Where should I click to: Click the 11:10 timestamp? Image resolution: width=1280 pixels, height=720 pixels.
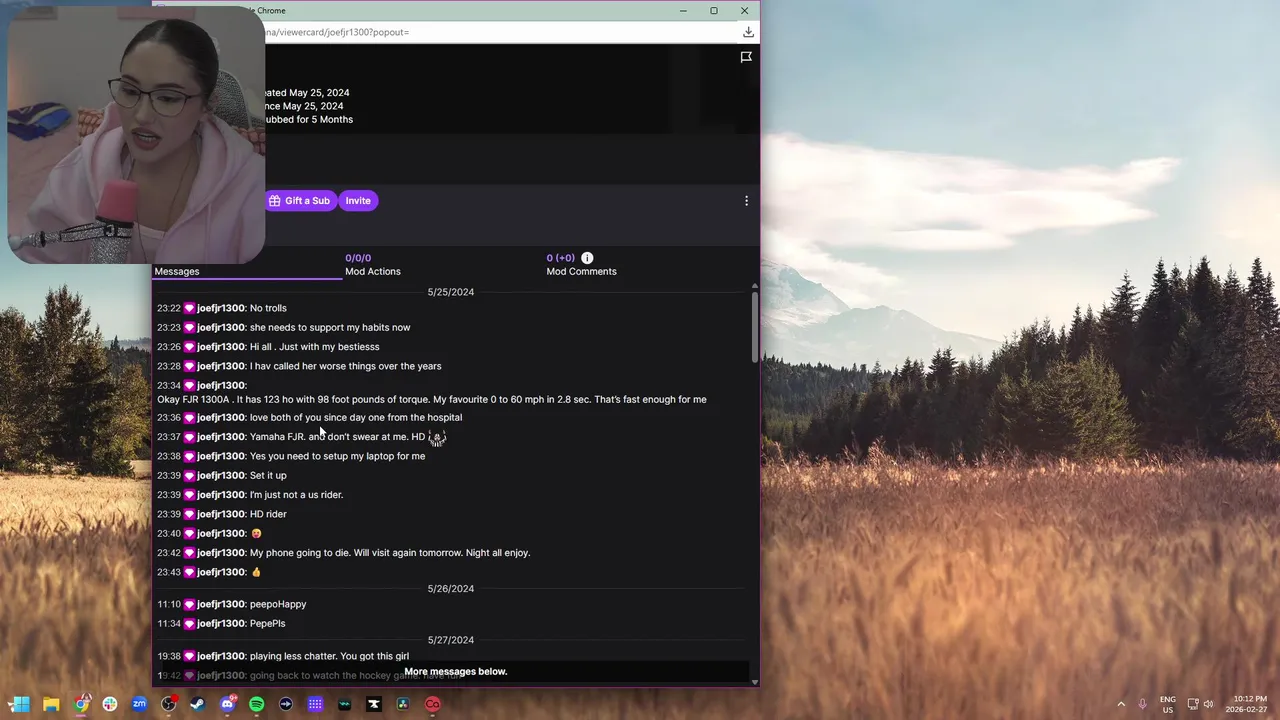pyautogui.click(x=169, y=604)
